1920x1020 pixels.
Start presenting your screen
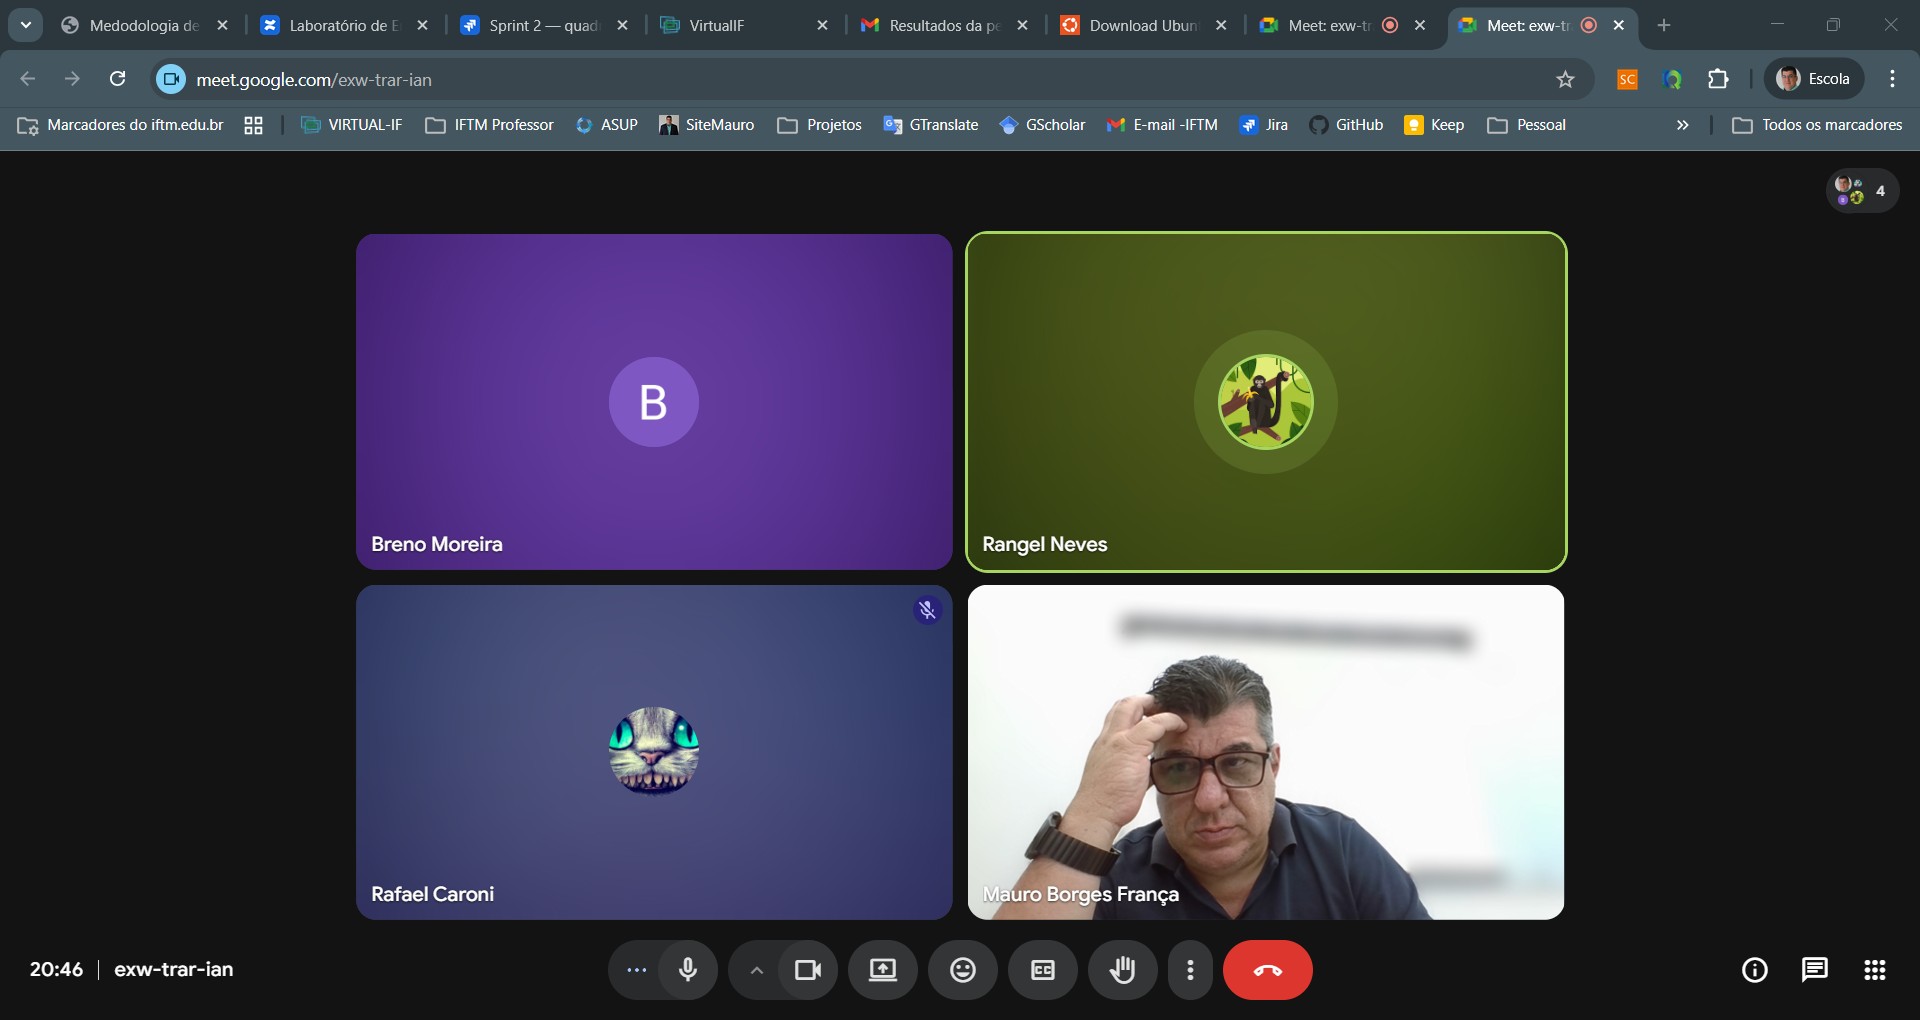click(883, 970)
